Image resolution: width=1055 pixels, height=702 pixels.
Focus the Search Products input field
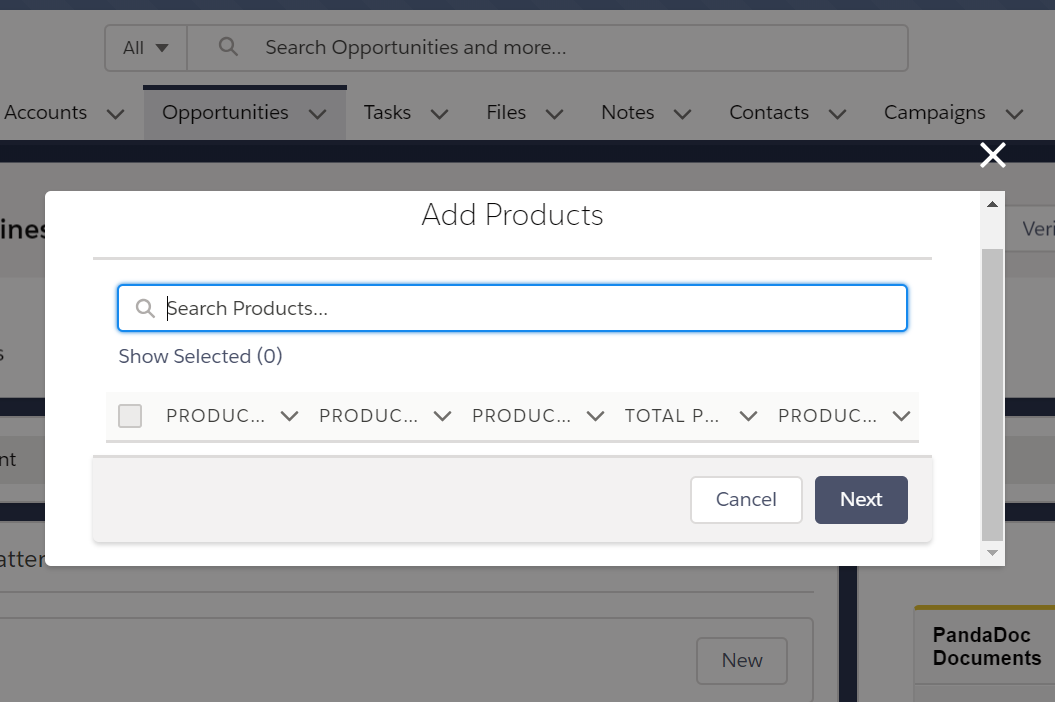coord(530,308)
